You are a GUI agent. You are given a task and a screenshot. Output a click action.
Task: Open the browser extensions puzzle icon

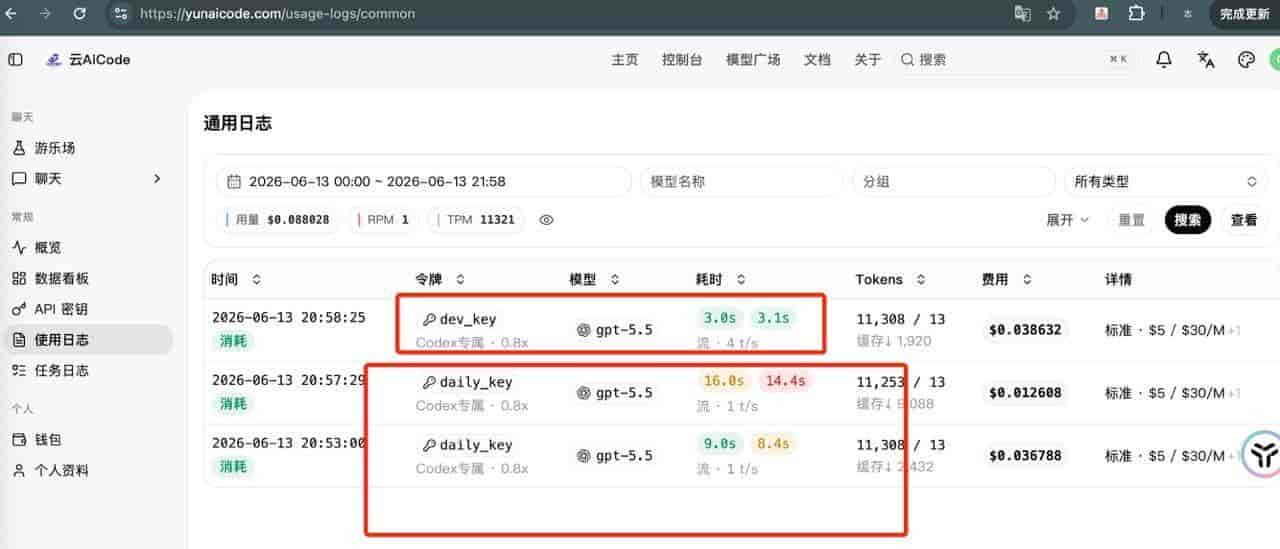[1136, 14]
